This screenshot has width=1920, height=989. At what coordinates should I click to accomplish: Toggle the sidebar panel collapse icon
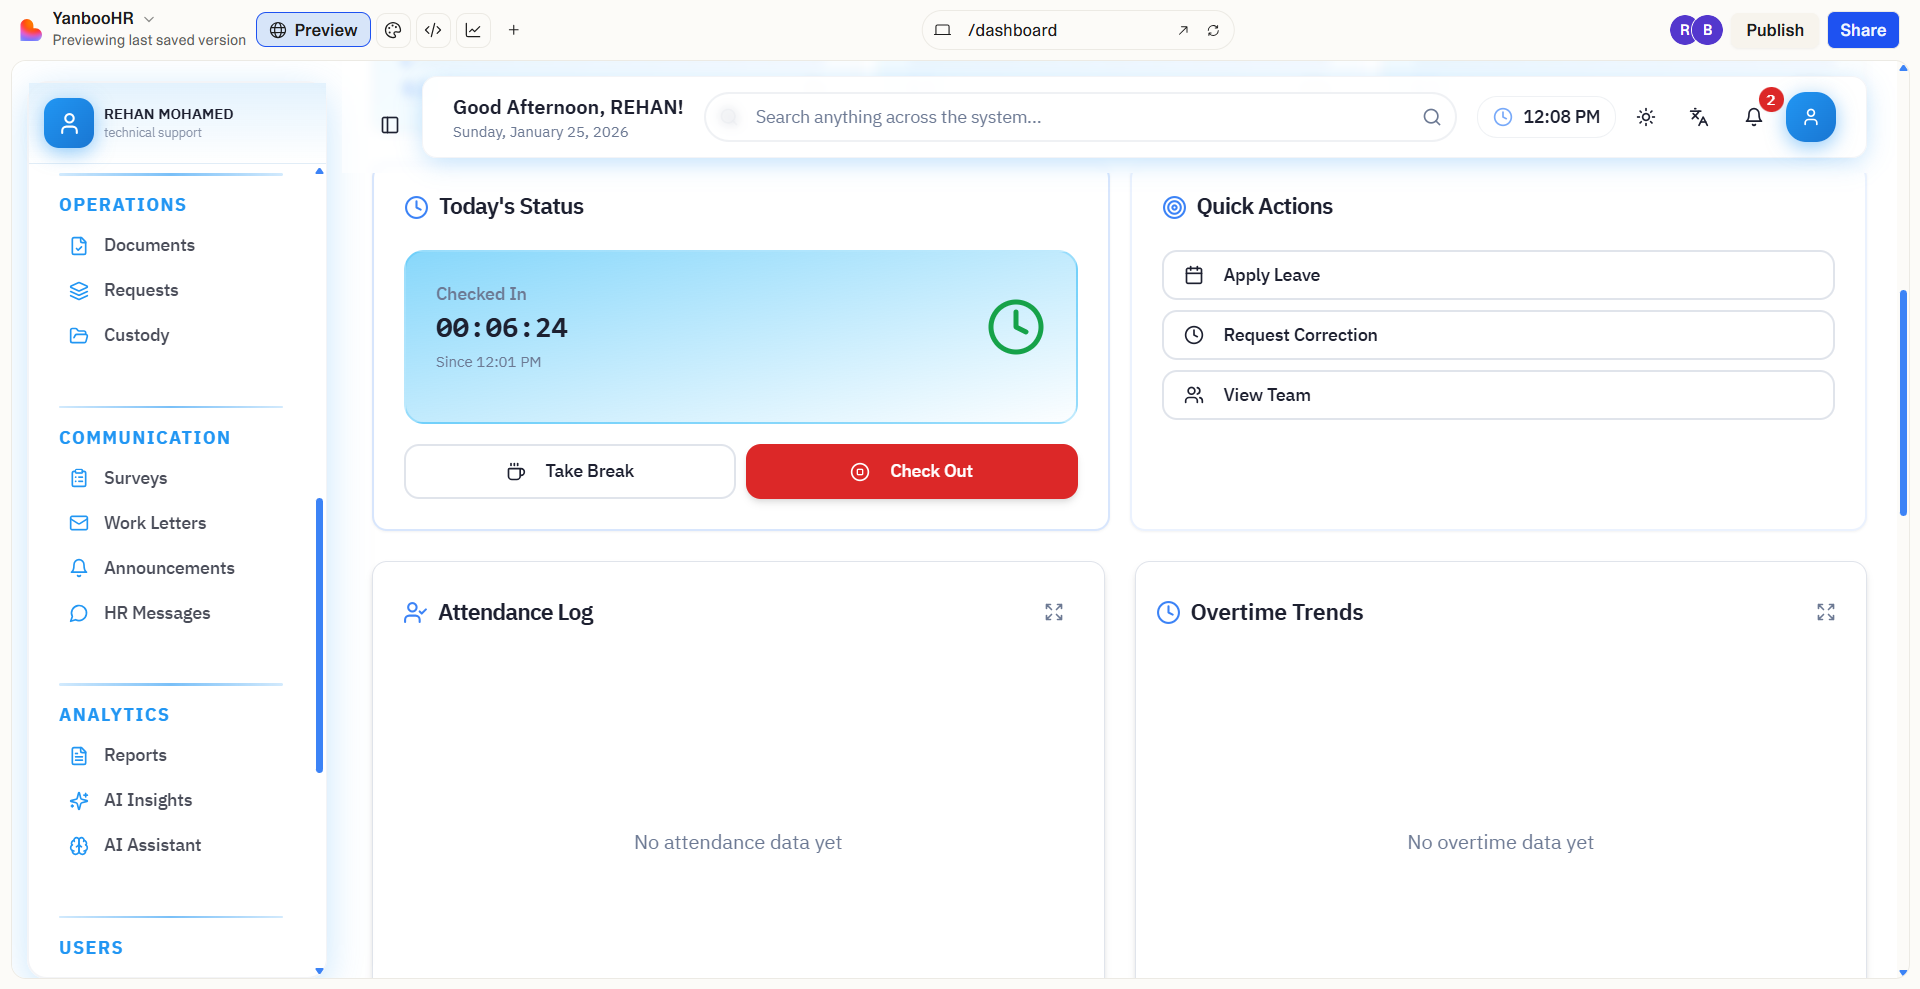[390, 125]
